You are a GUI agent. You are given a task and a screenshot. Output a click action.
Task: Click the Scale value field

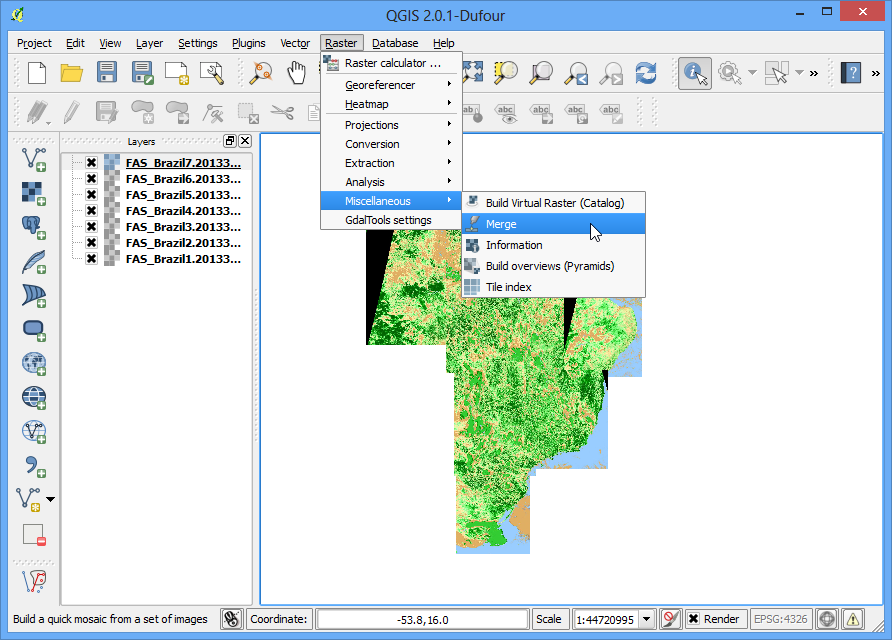[606, 620]
